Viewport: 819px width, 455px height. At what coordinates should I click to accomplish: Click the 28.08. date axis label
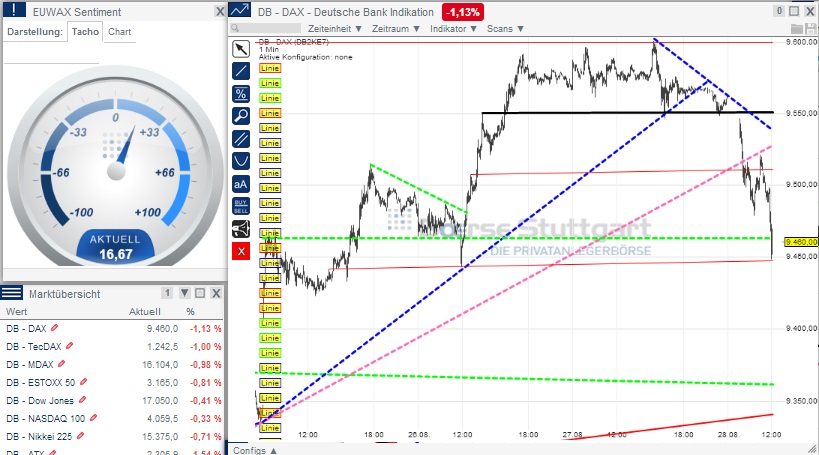point(728,435)
